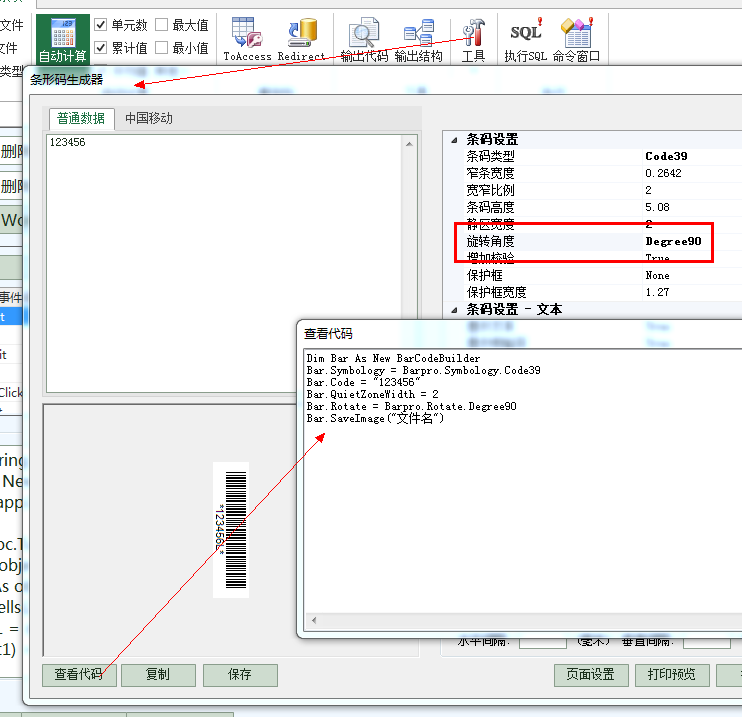Tick the 最小值 checkbox
This screenshot has width=742, height=717.
click(x=162, y=47)
